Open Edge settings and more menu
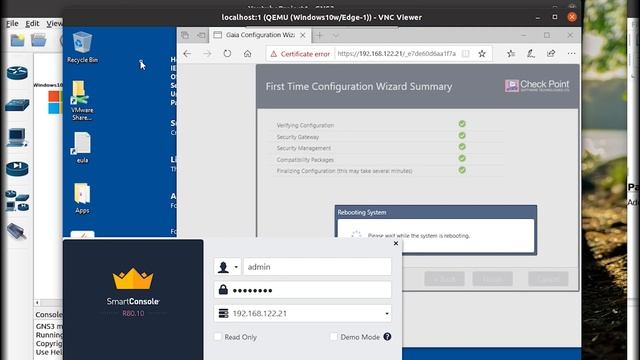The image size is (640, 360). (x=571, y=53)
